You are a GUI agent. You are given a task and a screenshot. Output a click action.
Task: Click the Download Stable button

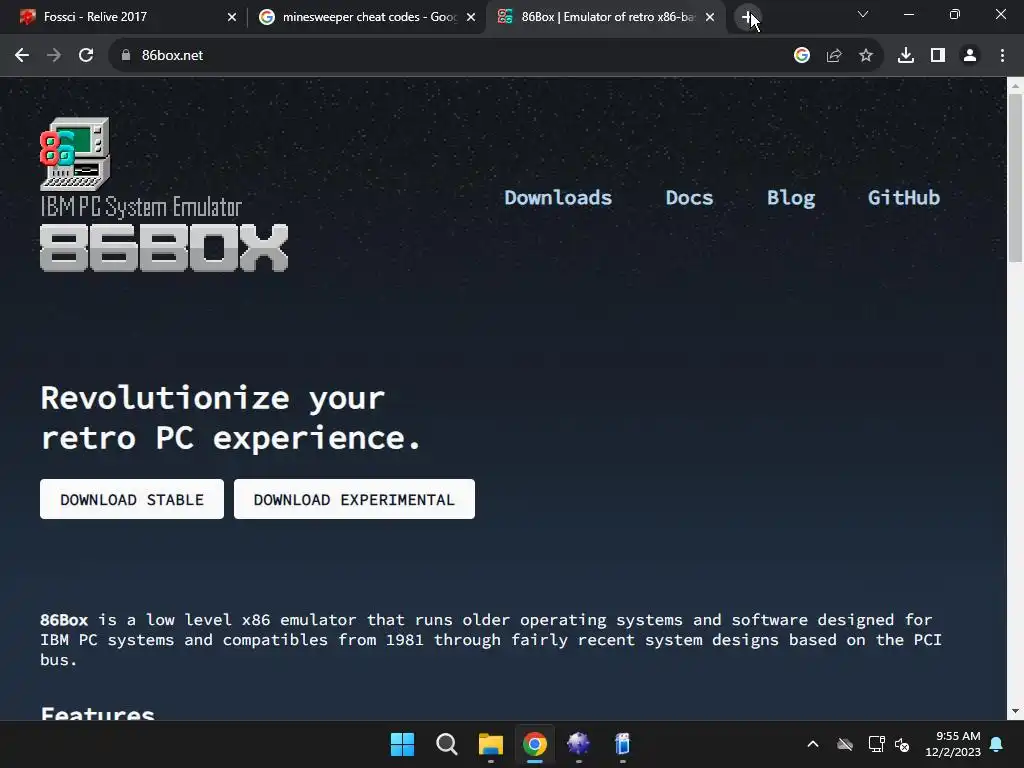132,500
